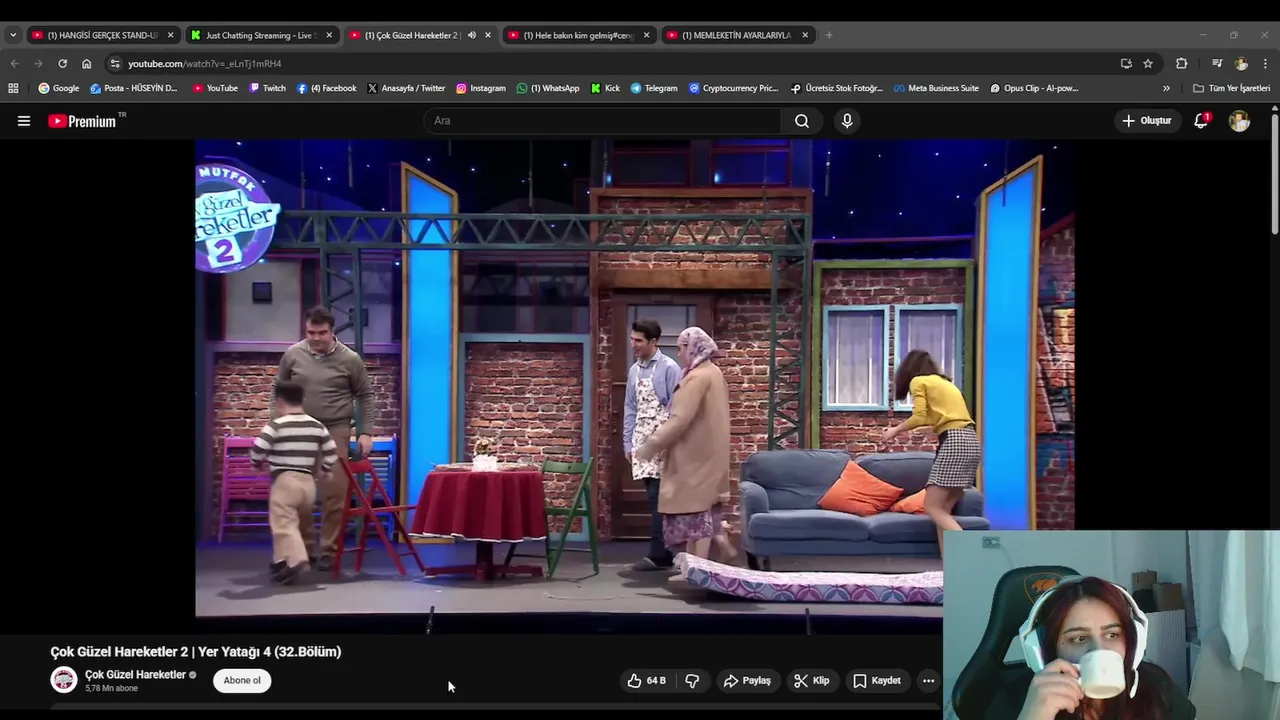Close the Hele bakın kim gelmiş tab
The width and height of the screenshot is (1280, 720).
click(x=646, y=35)
